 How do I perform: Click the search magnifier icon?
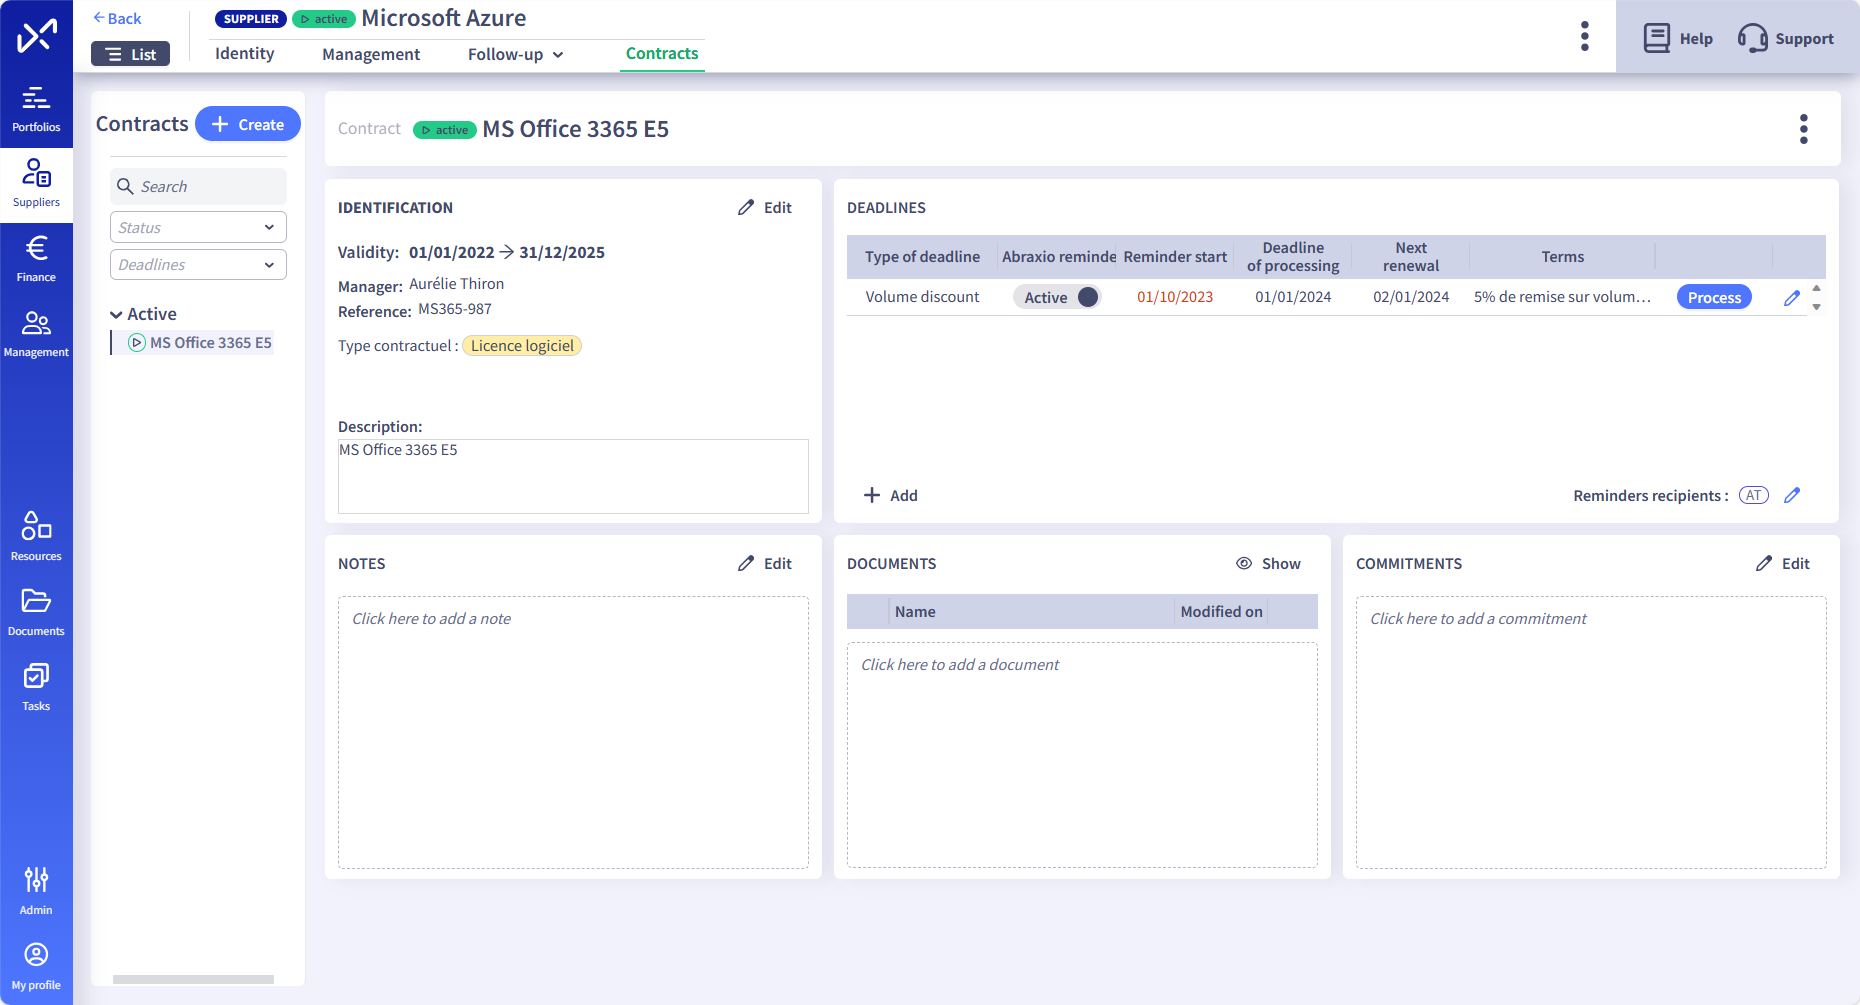pos(125,186)
